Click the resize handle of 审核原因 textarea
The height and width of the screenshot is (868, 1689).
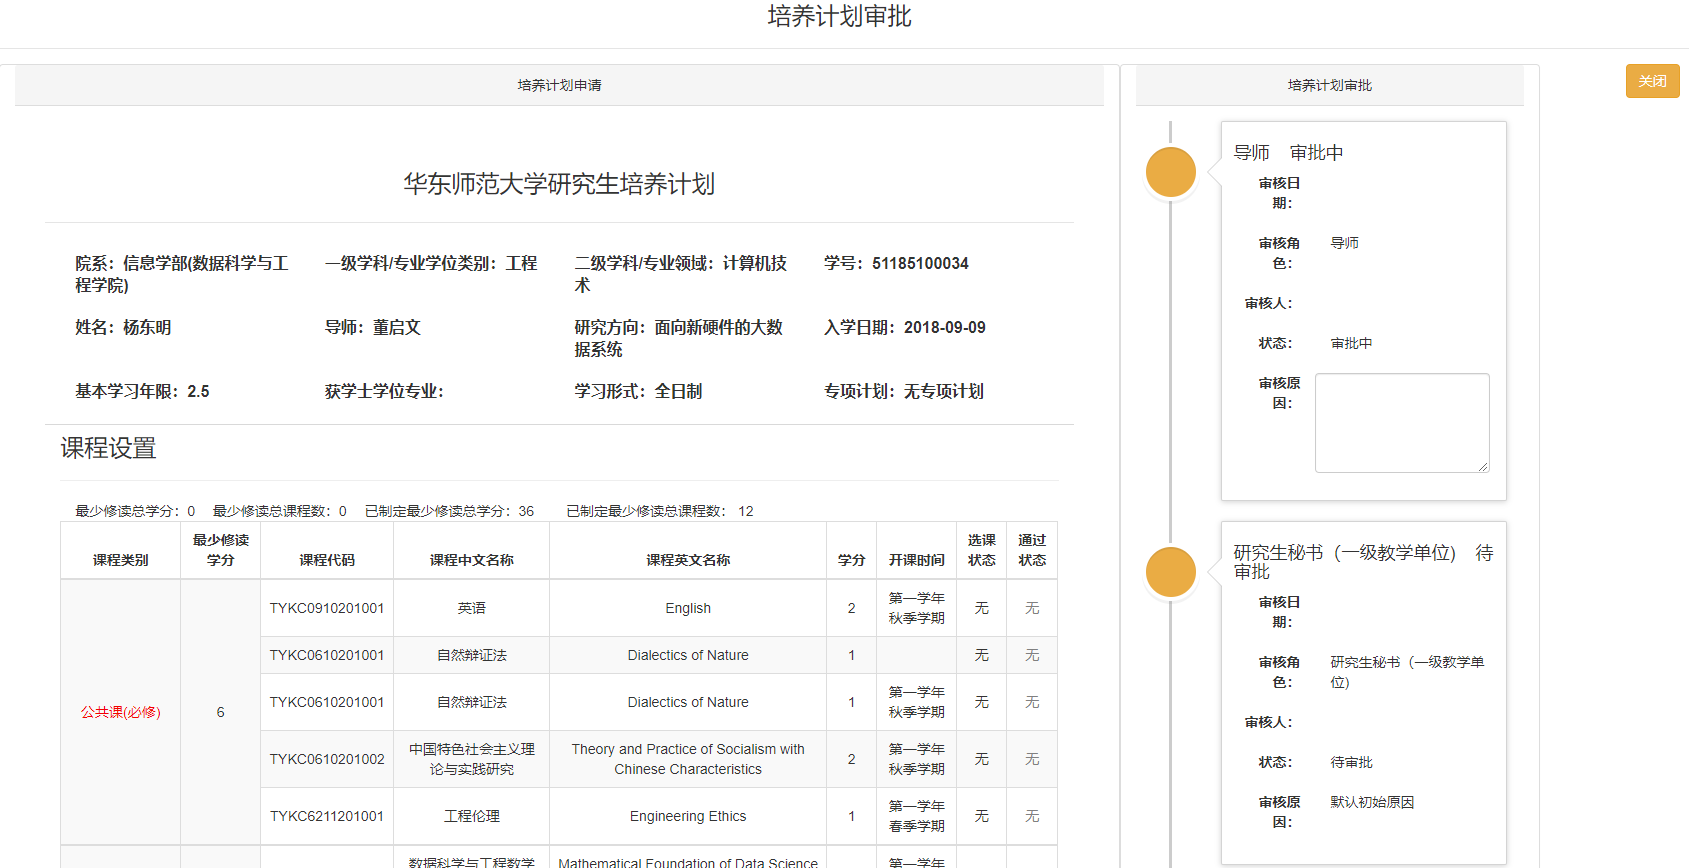click(x=1483, y=466)
